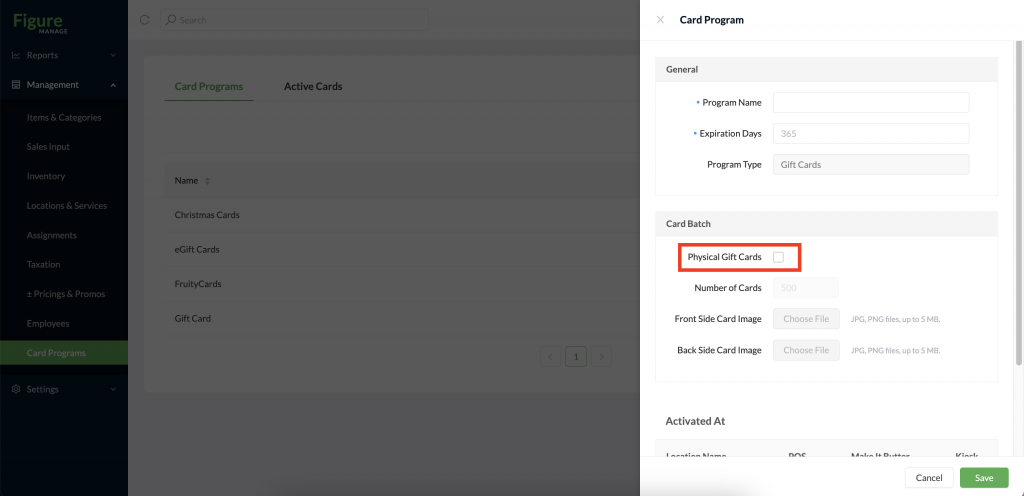Save the card program
This screenshot has height=496, width=1024.
(984, 478)
